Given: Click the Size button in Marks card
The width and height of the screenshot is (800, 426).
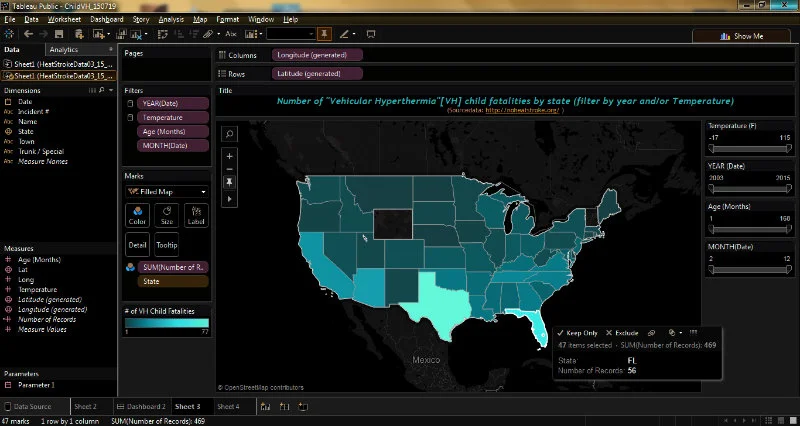Looking at the screenshot, I should [167, 215].
